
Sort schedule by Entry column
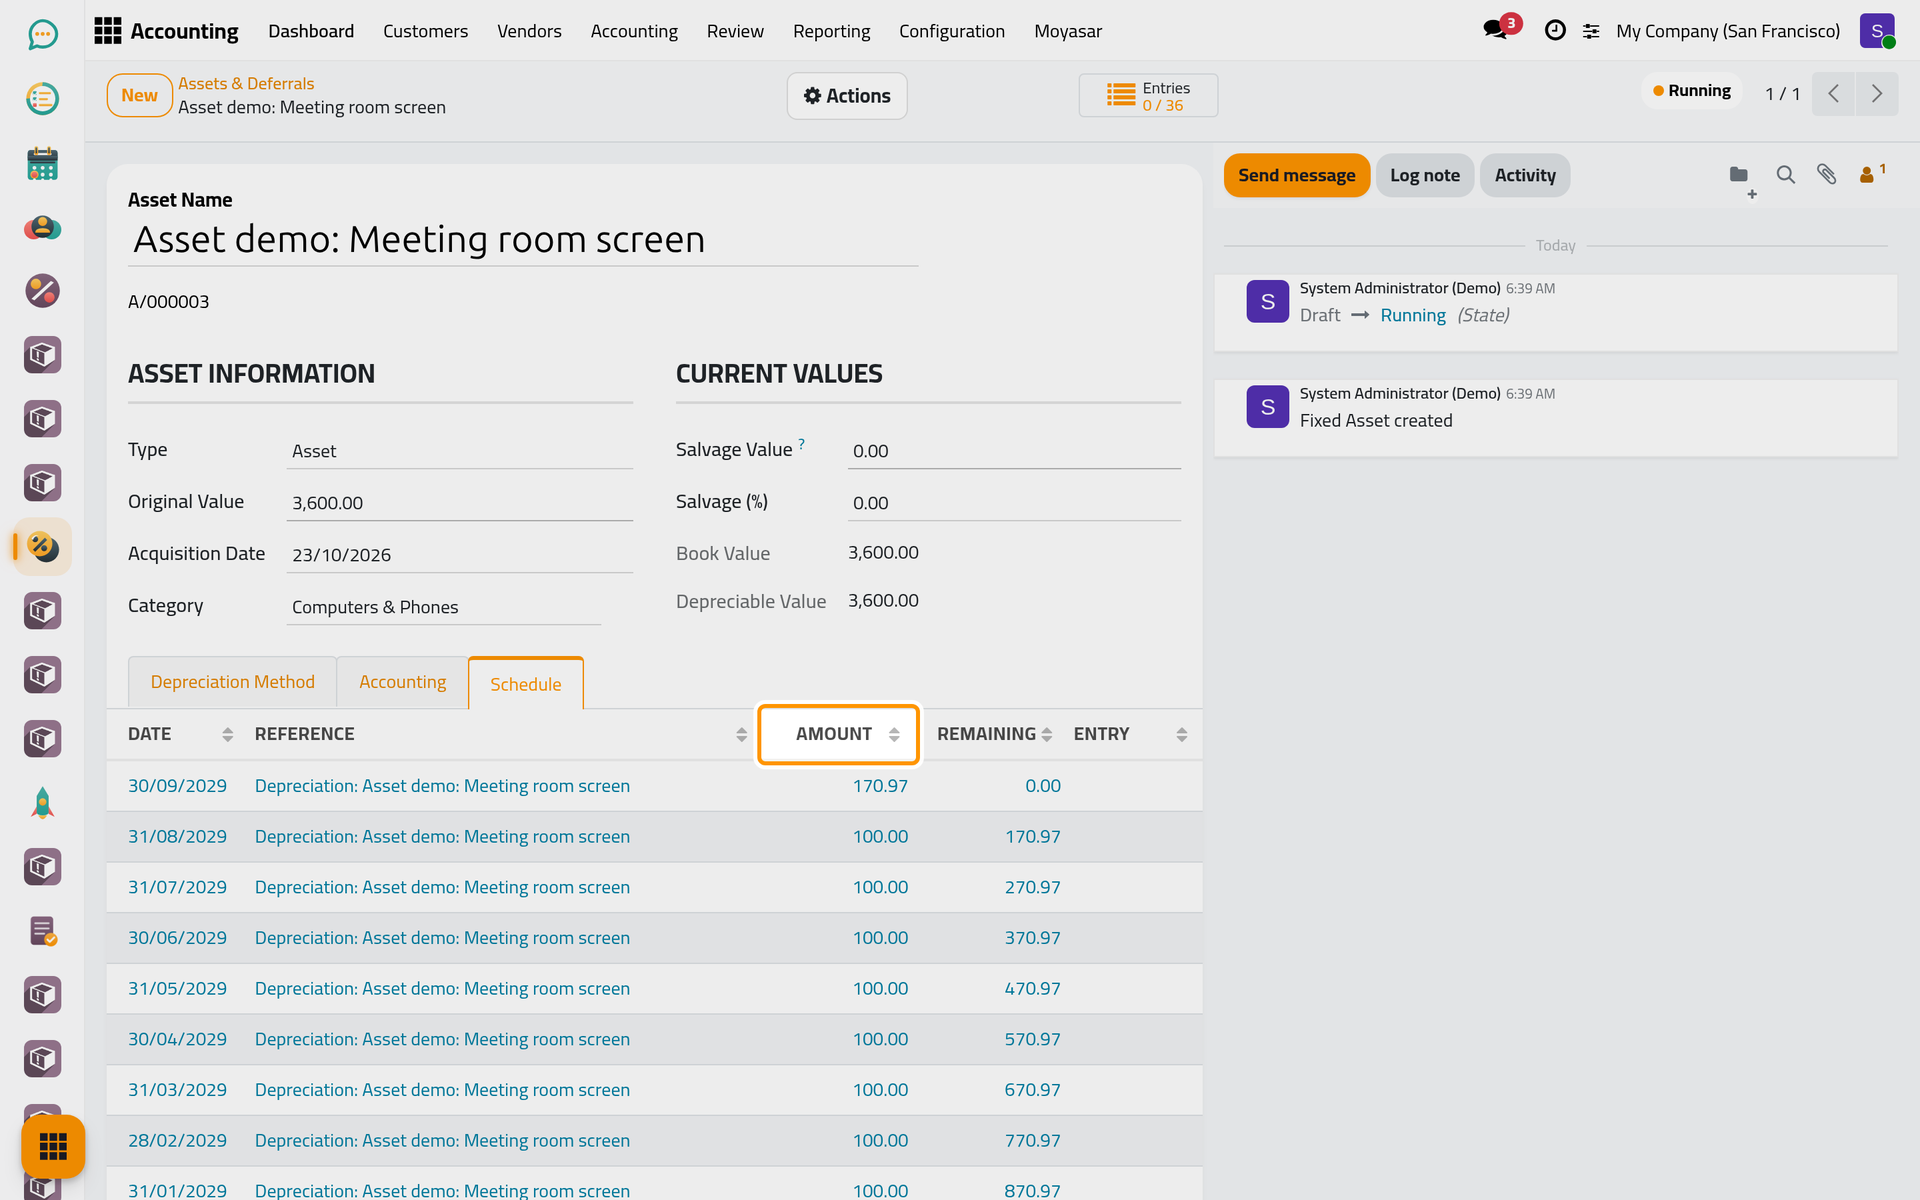1130,734
